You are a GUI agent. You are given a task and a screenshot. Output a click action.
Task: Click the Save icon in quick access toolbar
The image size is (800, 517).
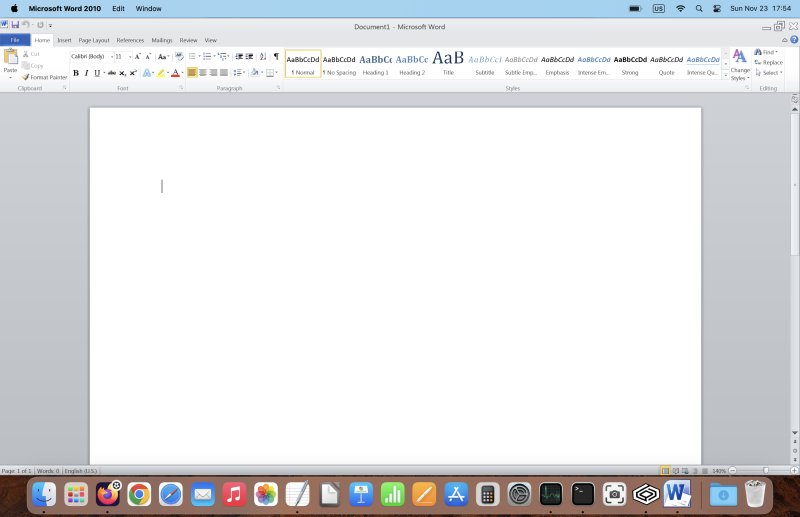click(x=15, y=24)
